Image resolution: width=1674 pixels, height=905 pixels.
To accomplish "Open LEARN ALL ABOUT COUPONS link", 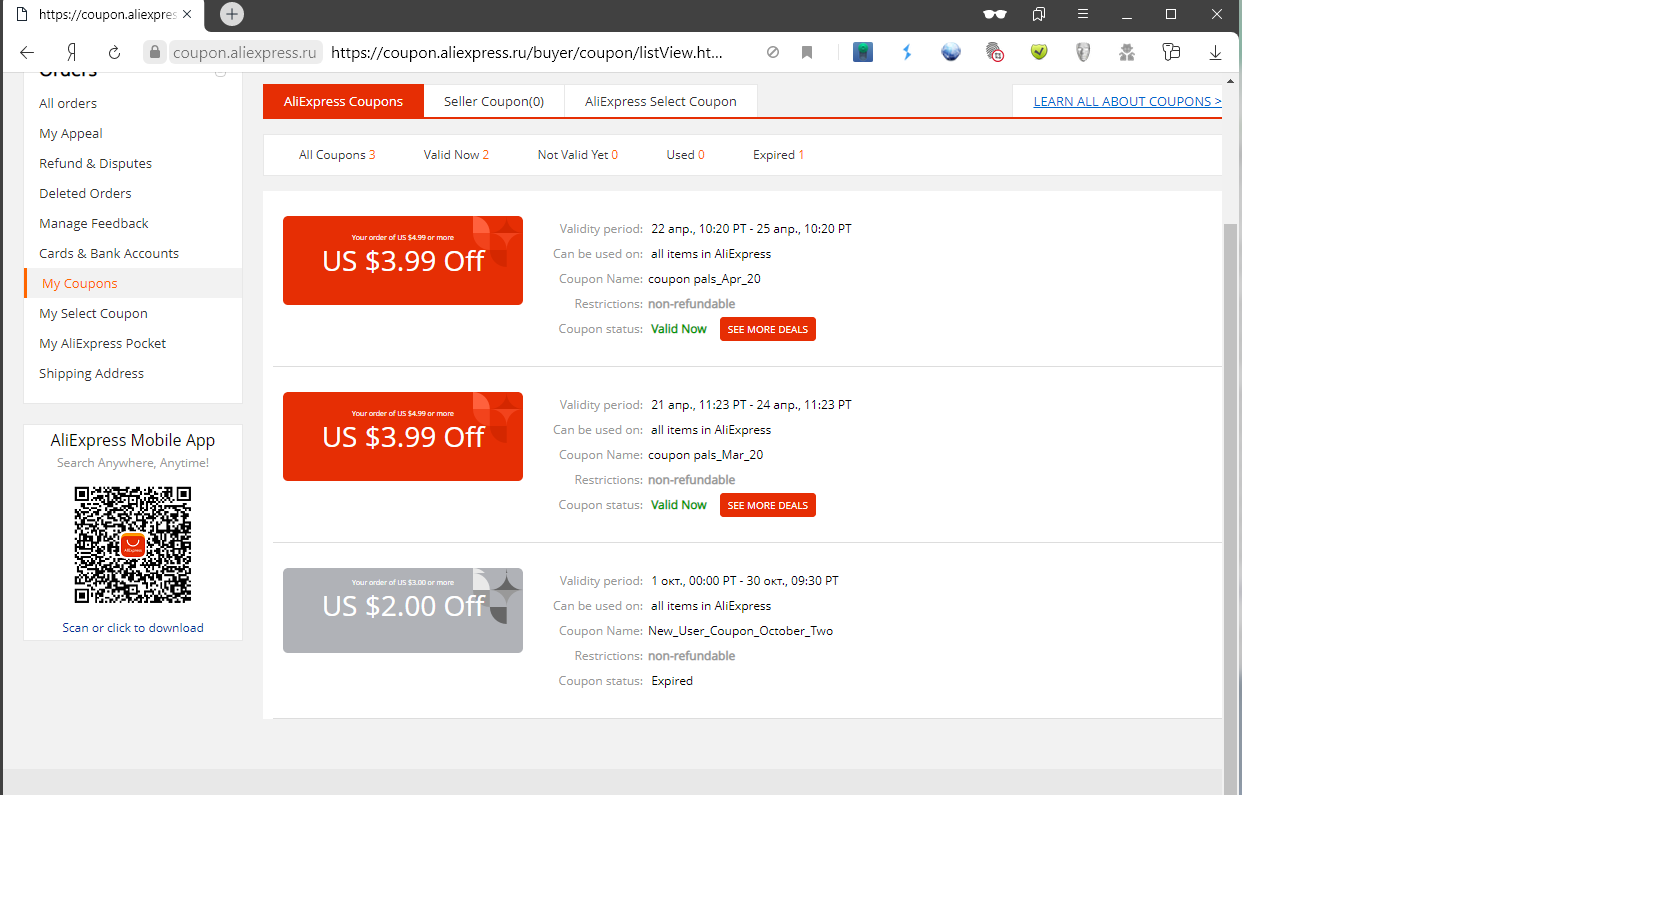I will [1127, 101].
